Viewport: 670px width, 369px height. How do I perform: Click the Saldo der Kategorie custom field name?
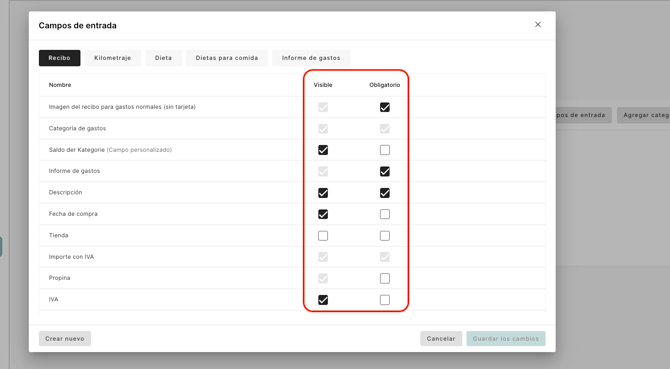[110, 150]
